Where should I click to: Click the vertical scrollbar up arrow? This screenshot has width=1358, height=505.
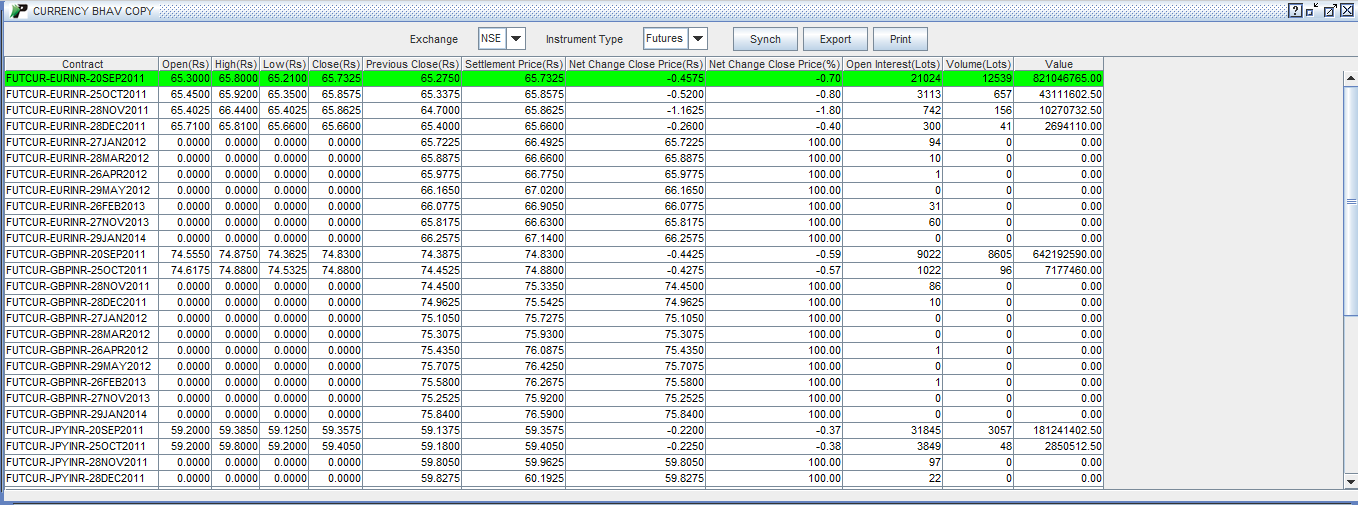(x=1350, y=78)
